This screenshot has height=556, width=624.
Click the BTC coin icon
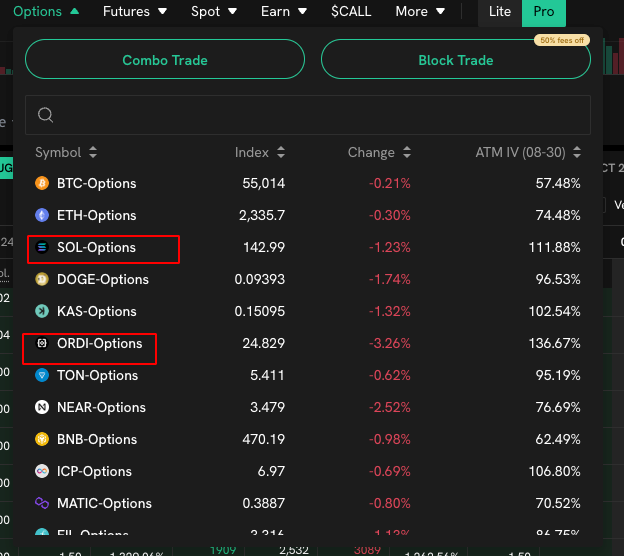(42, 184)
